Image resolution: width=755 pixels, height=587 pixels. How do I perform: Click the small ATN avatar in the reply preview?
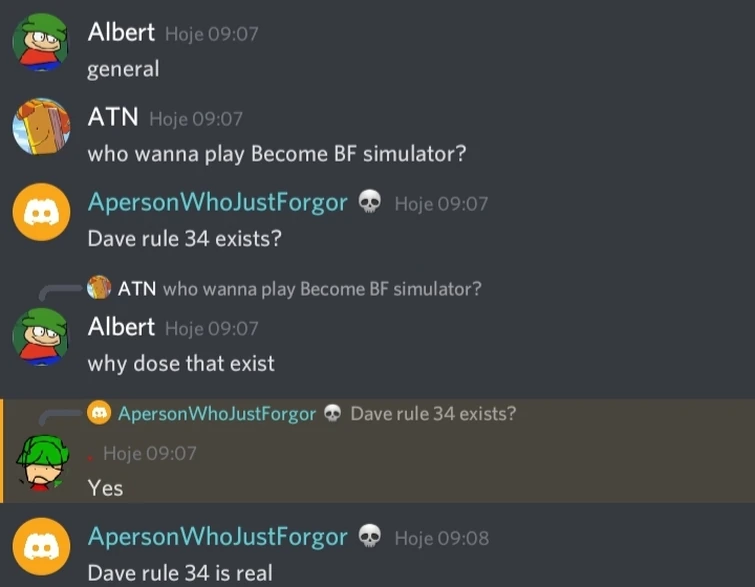(x=99, y=287)
